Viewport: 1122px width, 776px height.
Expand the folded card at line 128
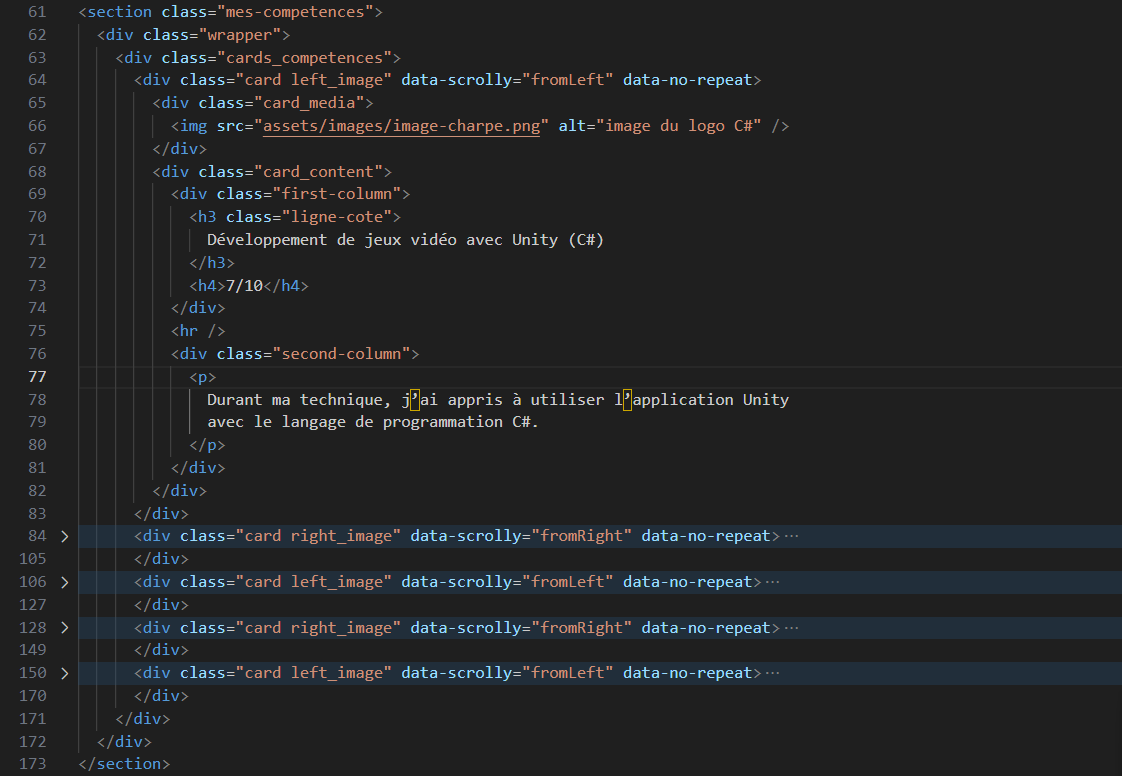pyautogui.click(x=64, y=626)
